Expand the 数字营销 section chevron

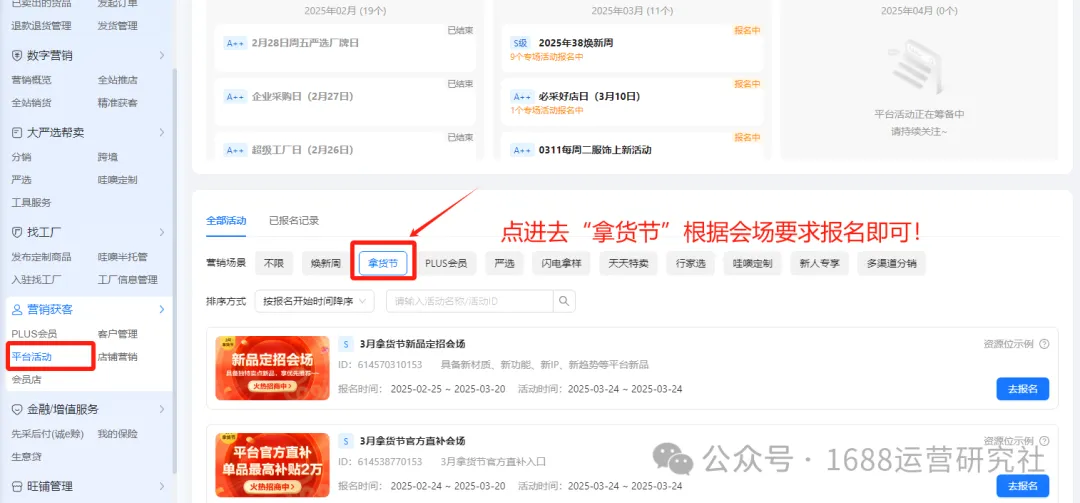[162, 55]
